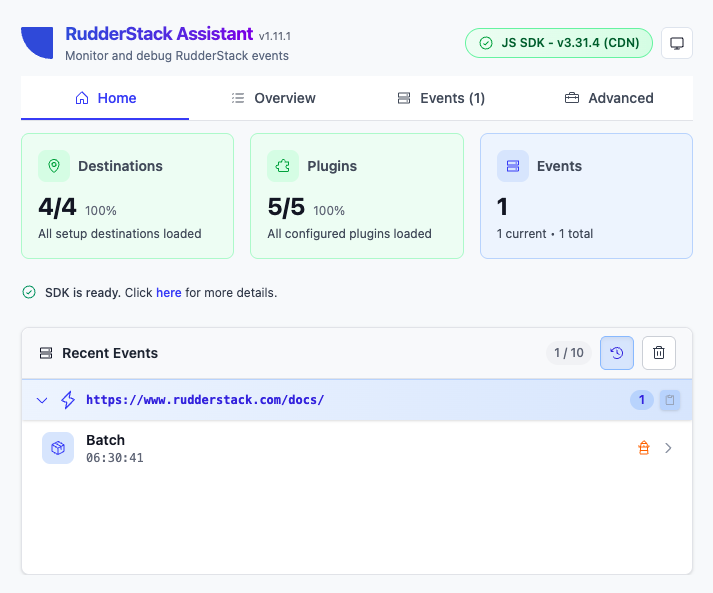Viewport: 713px width, 593px height.
Task: Click the JS SDK v3.31.4 status badge
Action: point(559,43)
